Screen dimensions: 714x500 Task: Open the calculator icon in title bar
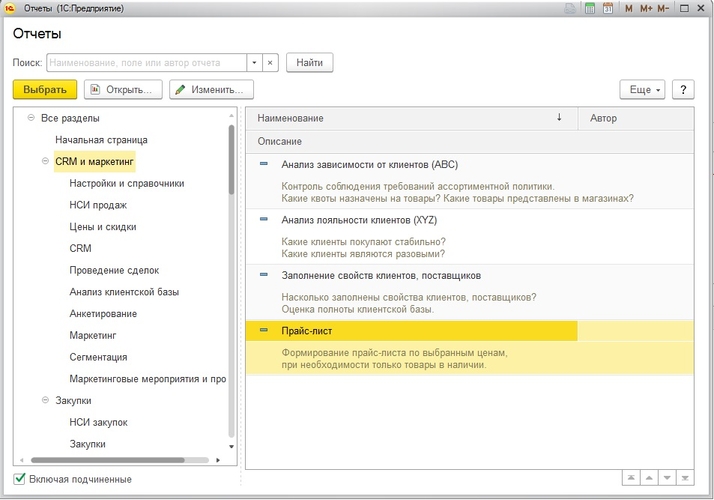pos(590,8)
